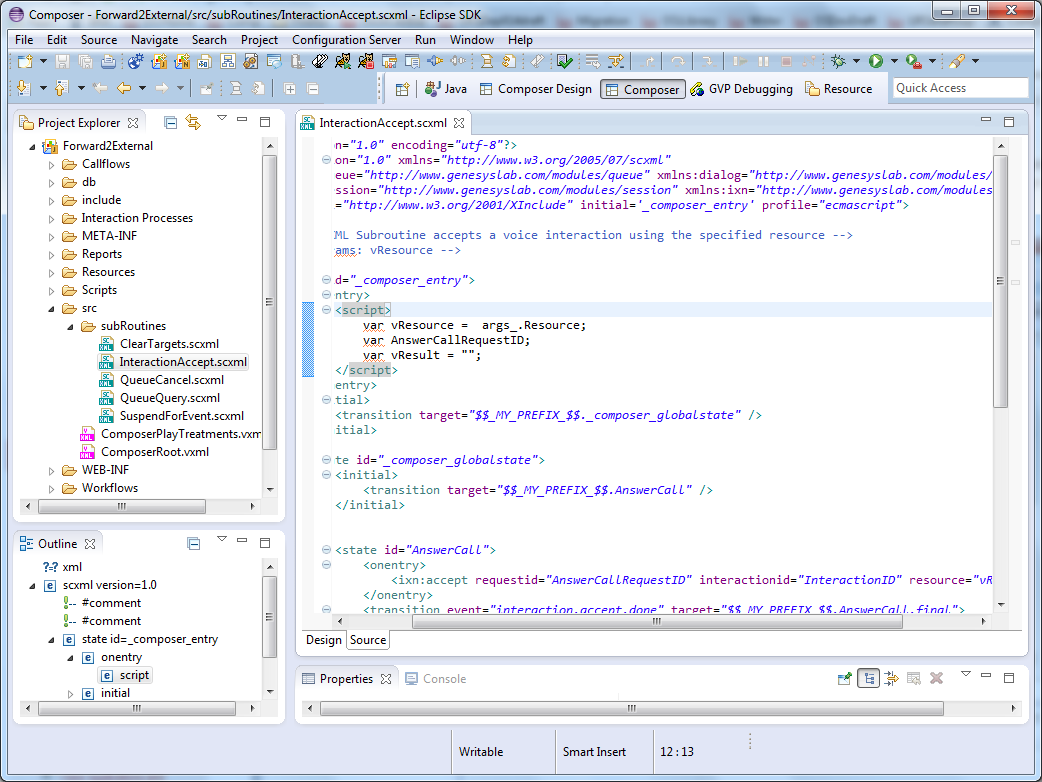Select ComposerRoot.vxml file
Viewport: 1042px width, 782px height.
[155, 452]
